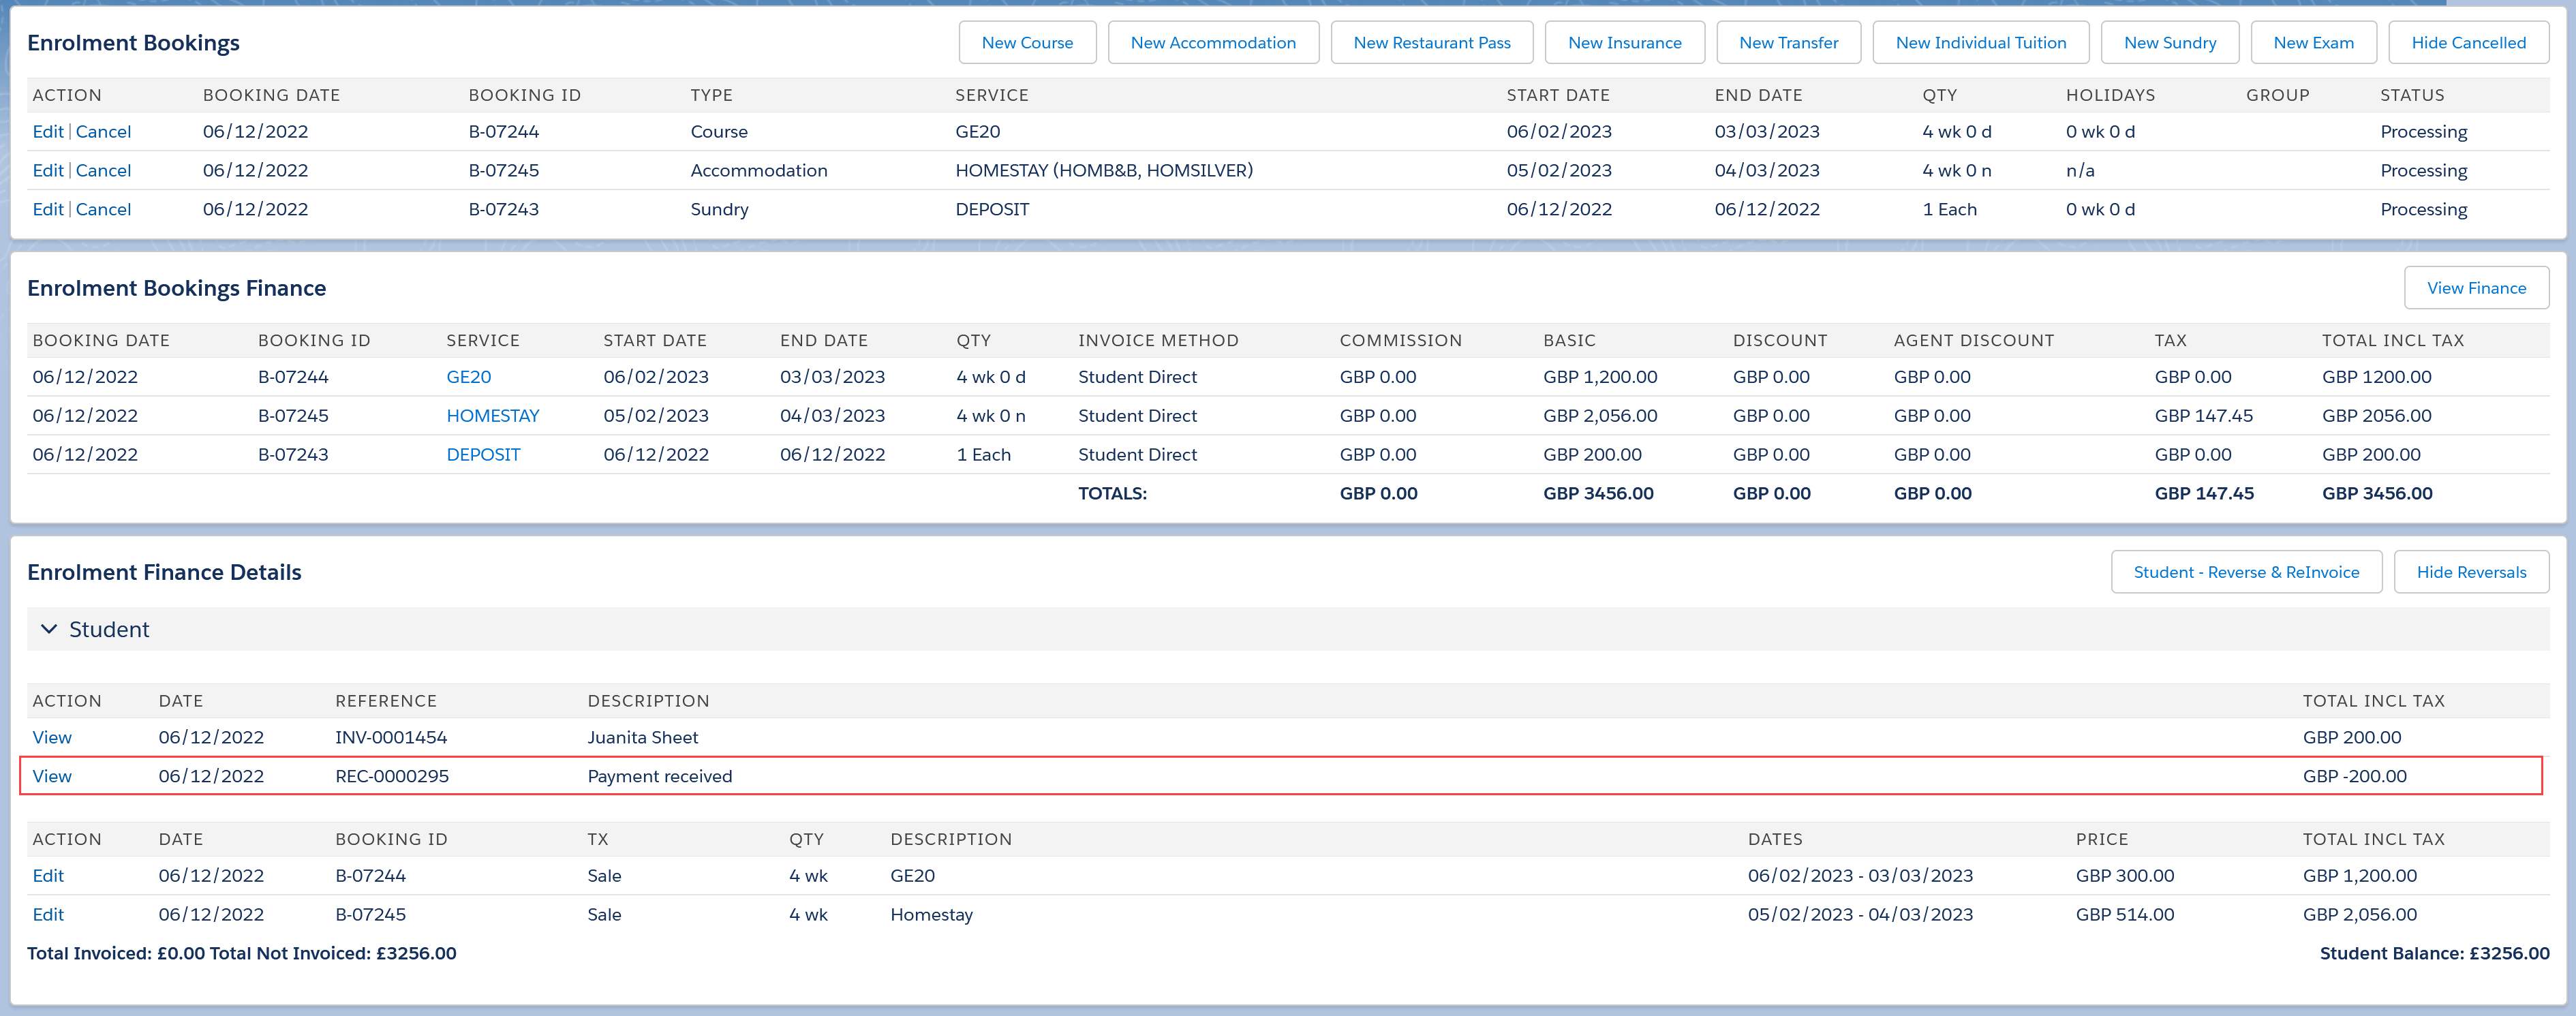Open the GE20 service link
Viewport: 2576px width, 1016px height.
(x=468, y=377)
